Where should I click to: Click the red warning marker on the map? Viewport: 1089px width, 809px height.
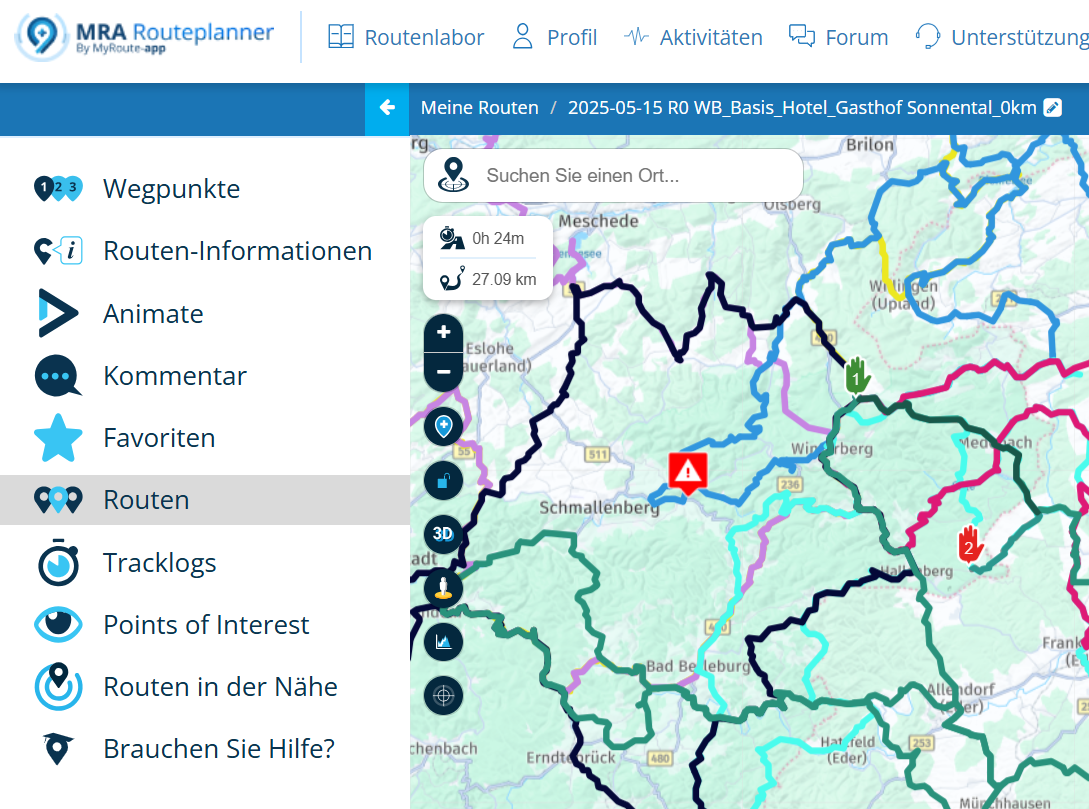[x=688, y=471]
